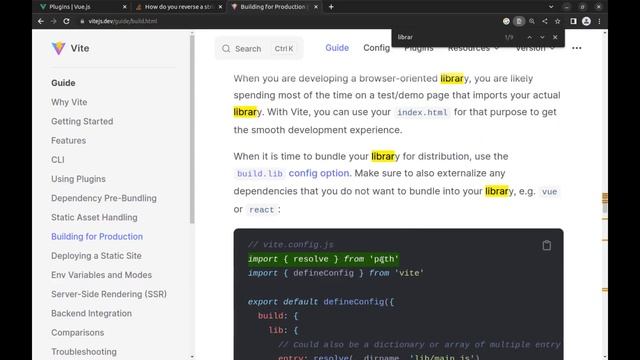Viewport: 640px width, 360px height.
Task: Bookmark this page with the star icon
Action: [x=558, y=21]
